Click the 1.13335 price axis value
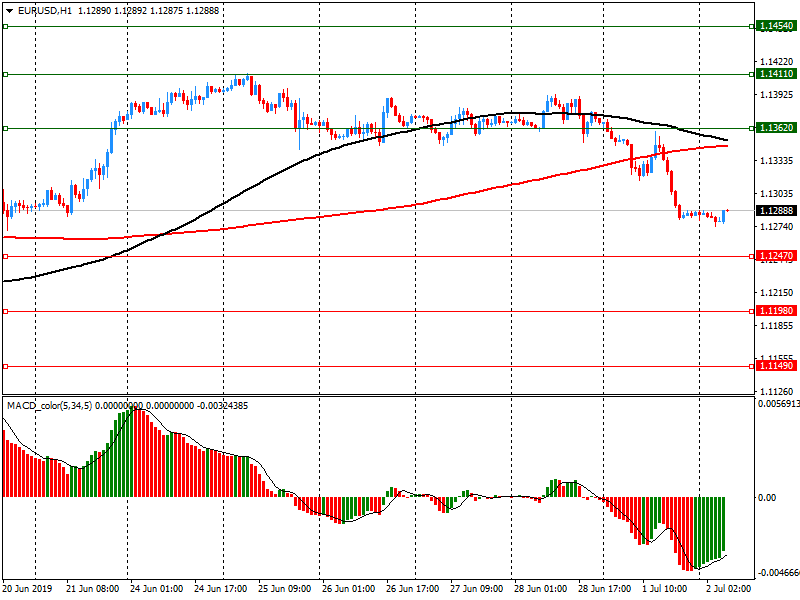The width and height of the screenshot is (800, 600). pyautogui.click(x=777, y=161)
